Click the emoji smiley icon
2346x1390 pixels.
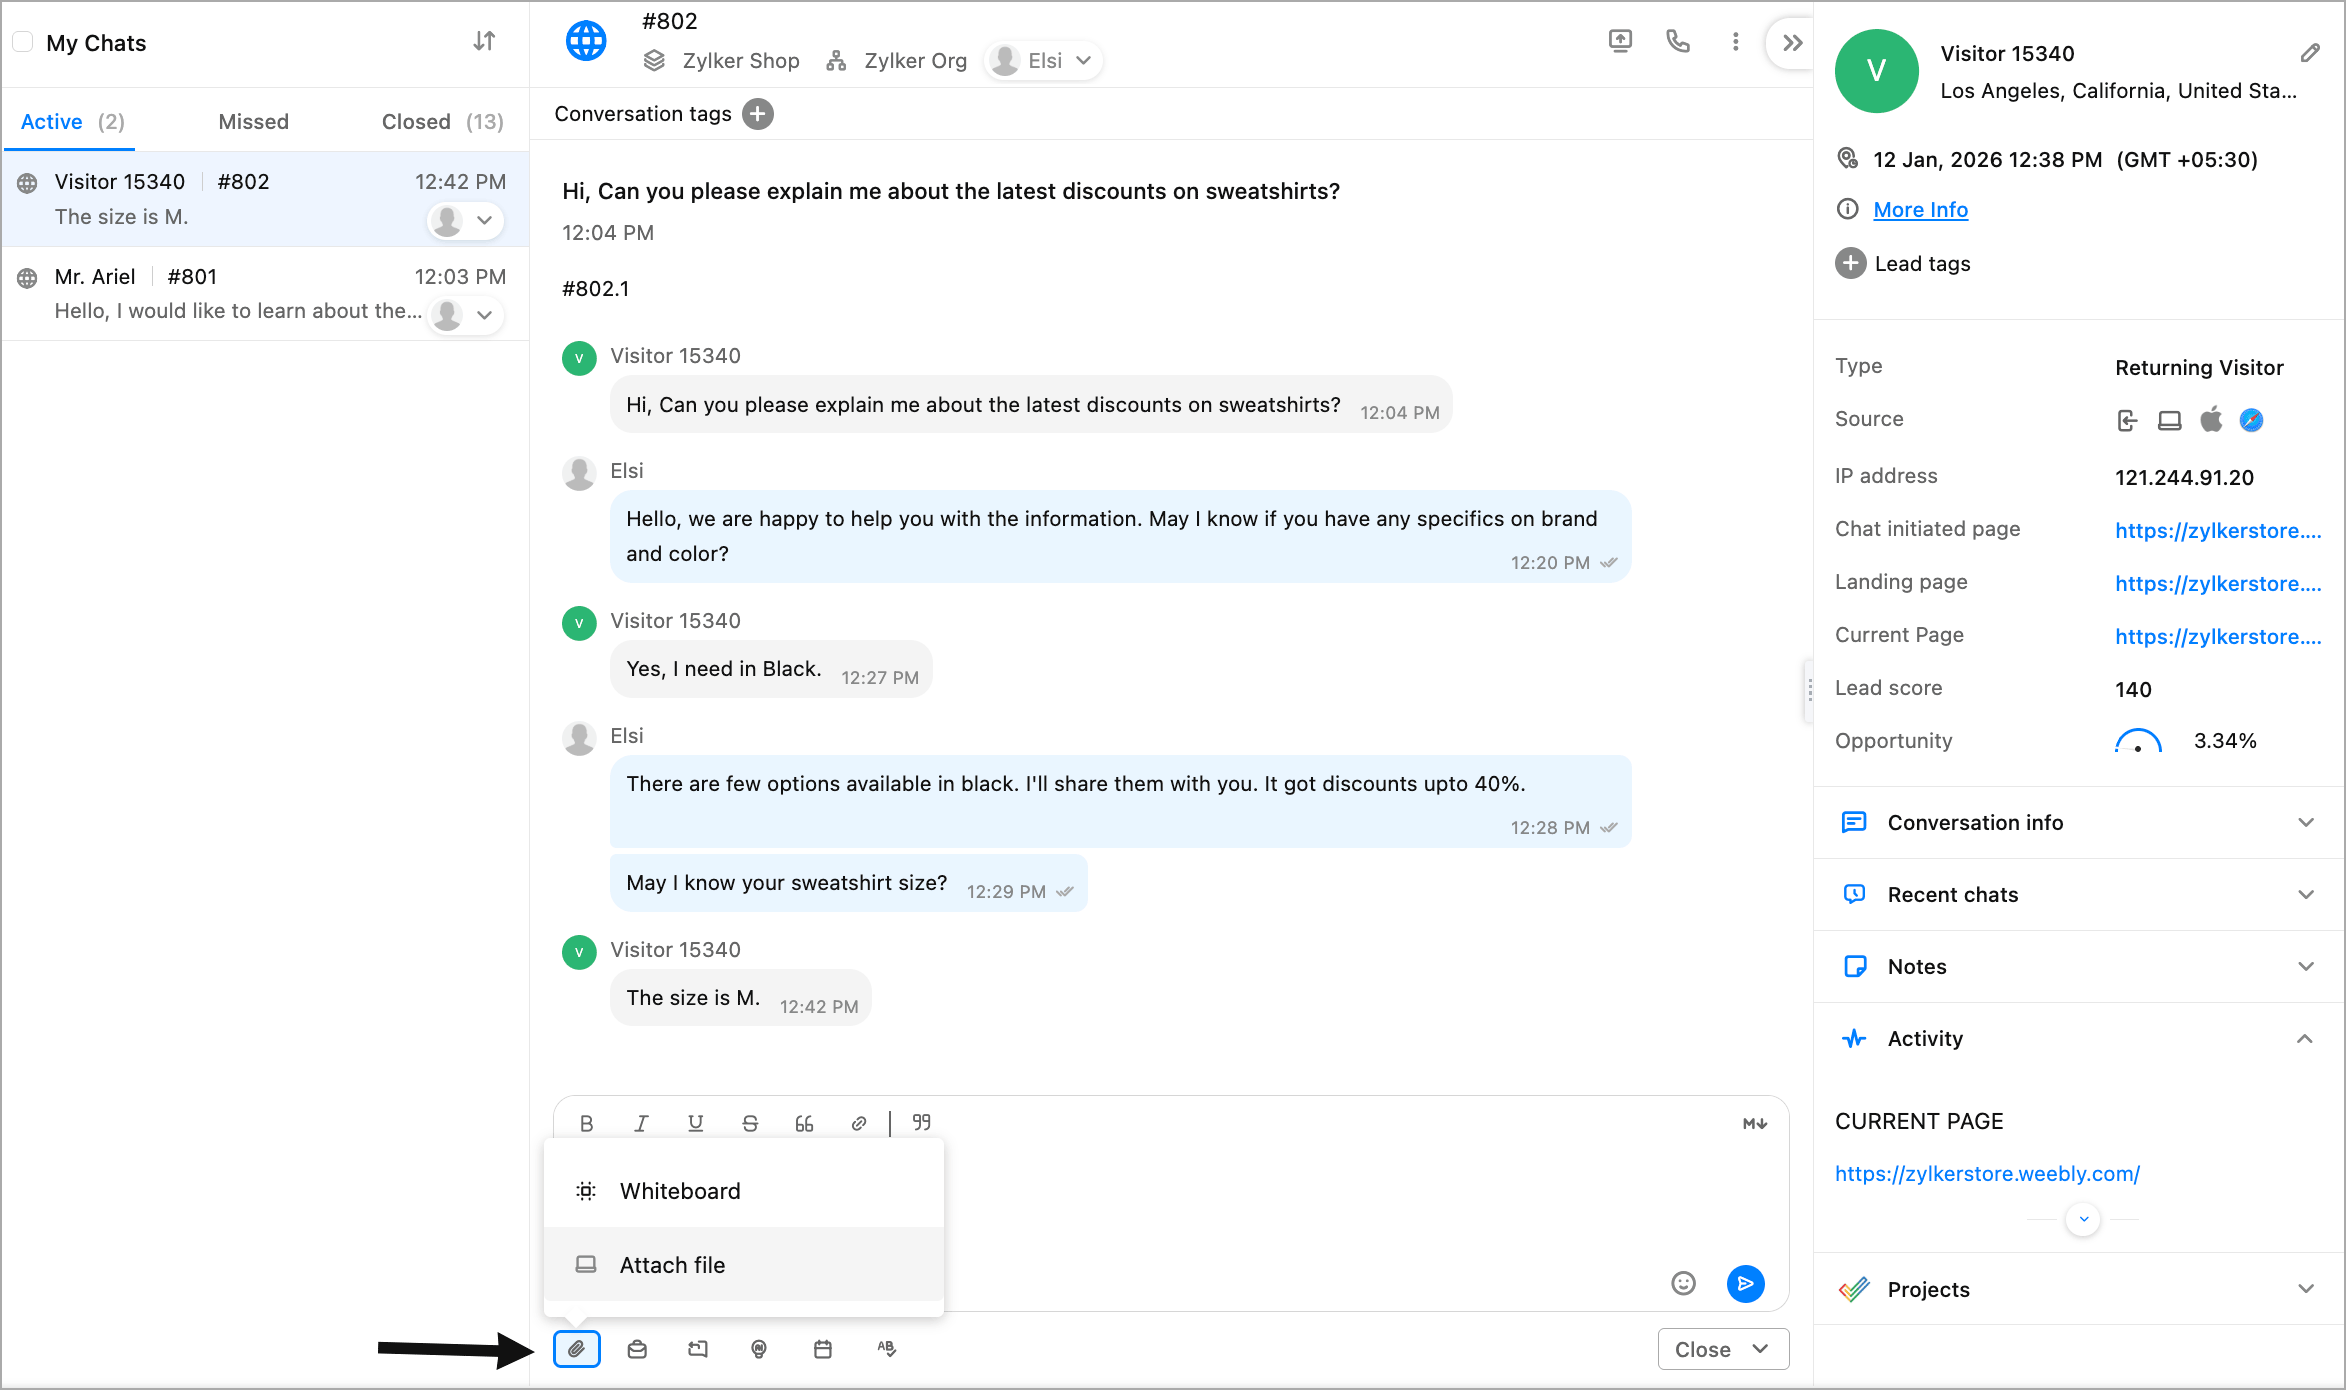(x=1684, y=1283)
